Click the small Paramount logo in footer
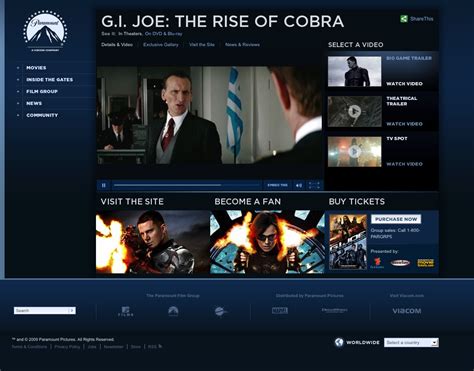Image resolution: width=474 pixels, height=371 pixels. tap(173, 311)
